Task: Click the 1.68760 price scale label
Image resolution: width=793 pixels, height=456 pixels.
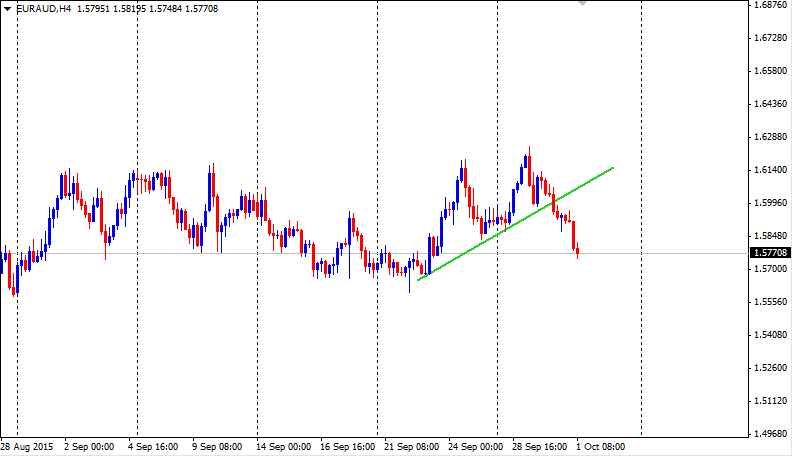Action: click(770, 5)
